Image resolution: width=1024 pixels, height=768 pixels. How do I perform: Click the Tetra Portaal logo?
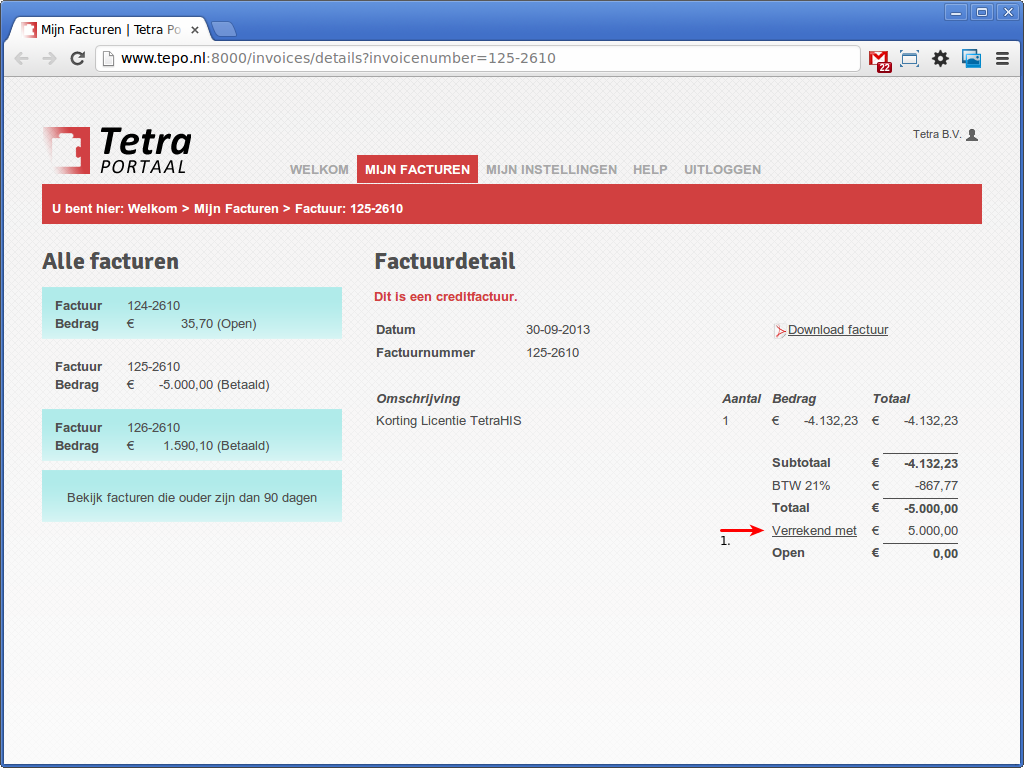(117, 150)
